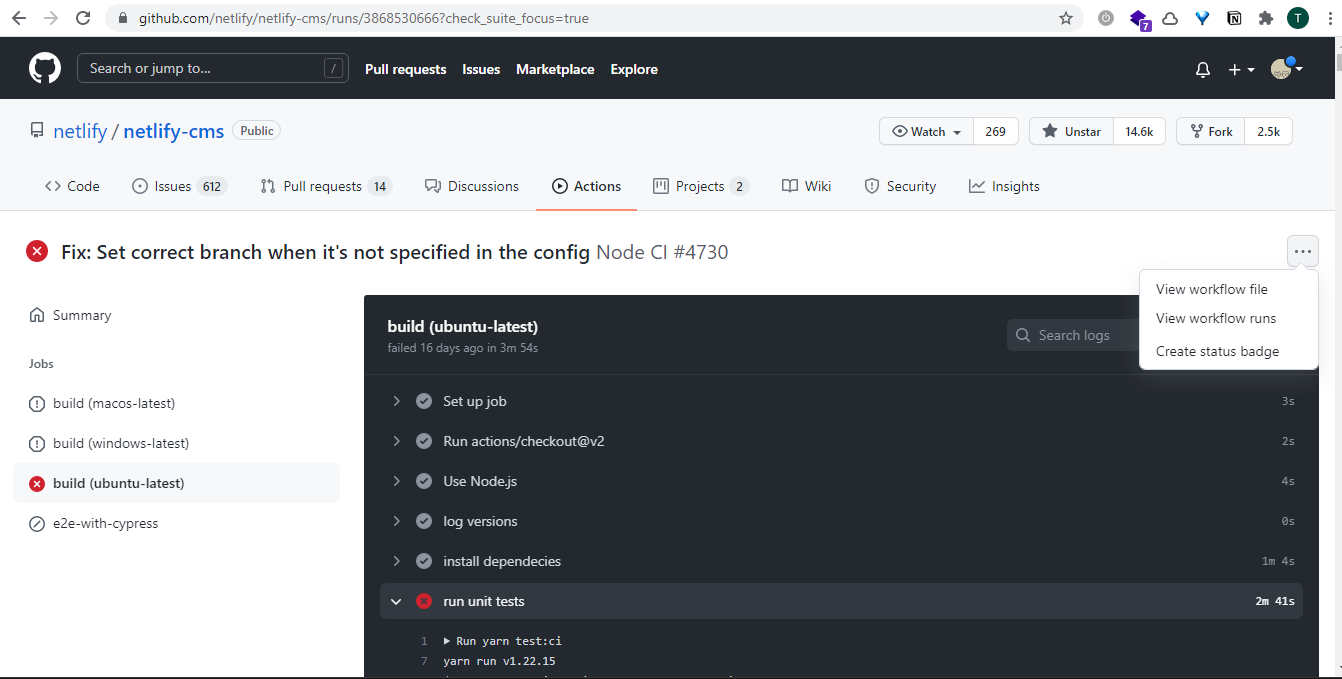Click the watchers count 269

[x=995, y=131]
